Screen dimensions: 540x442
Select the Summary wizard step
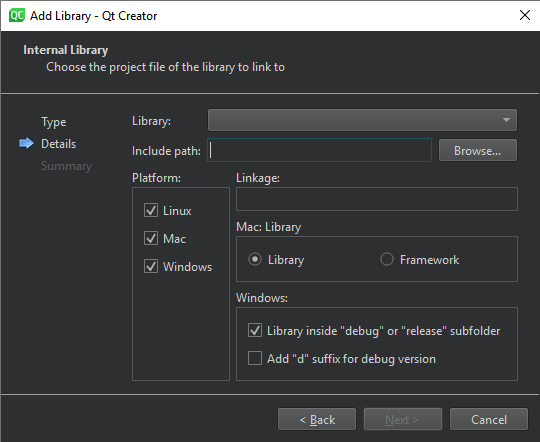pos(66,166)
